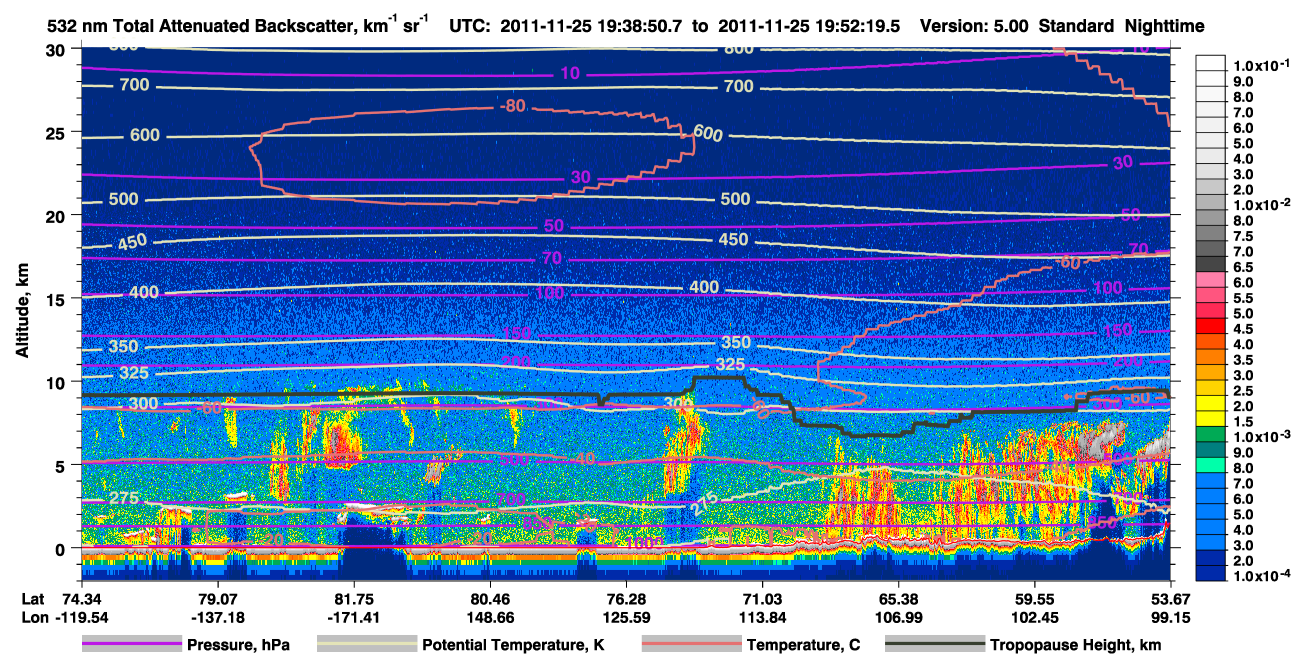Click the colorbar label '1.5'

pos(1244,422)
